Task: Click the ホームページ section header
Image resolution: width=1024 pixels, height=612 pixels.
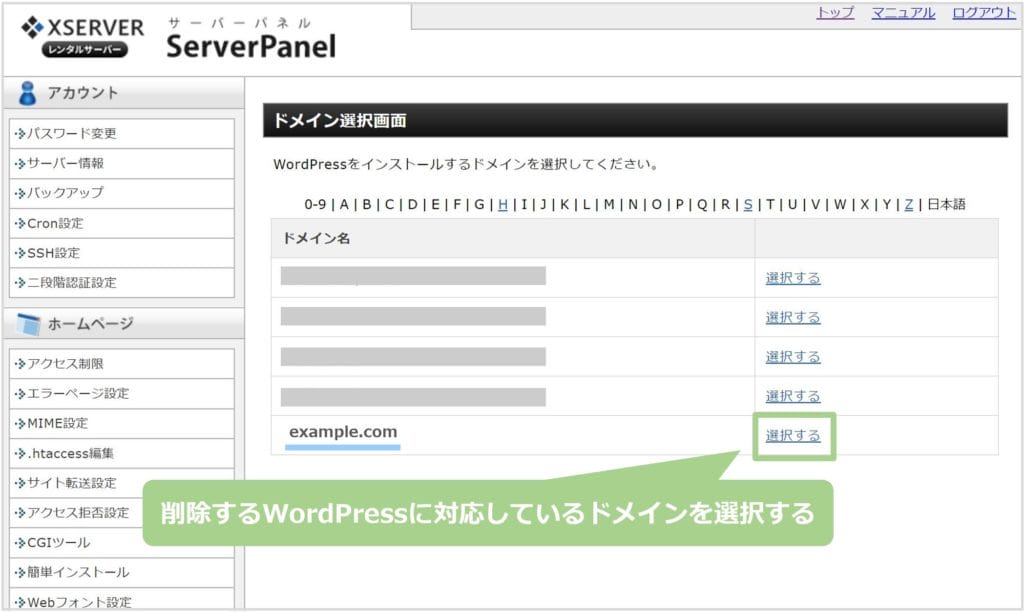Action: pos(124,323)
